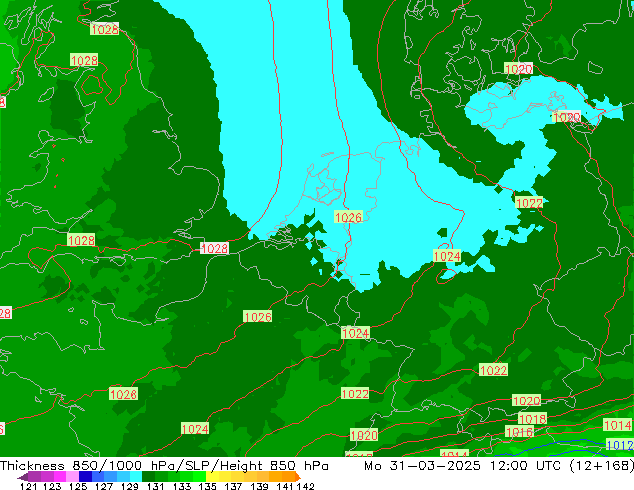Click the legend value '142'

[x=306, y=486]
